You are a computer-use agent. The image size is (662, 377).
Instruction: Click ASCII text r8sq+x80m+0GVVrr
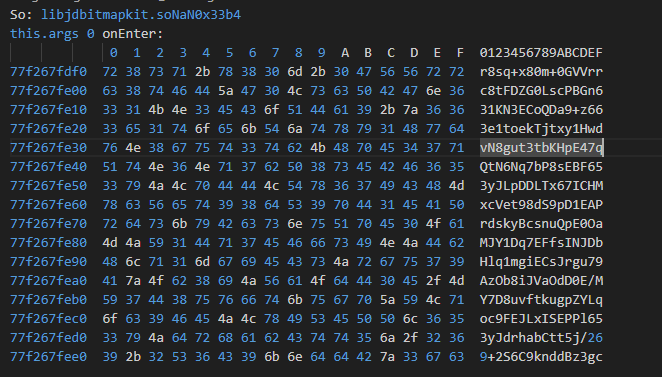coord(541,72)
